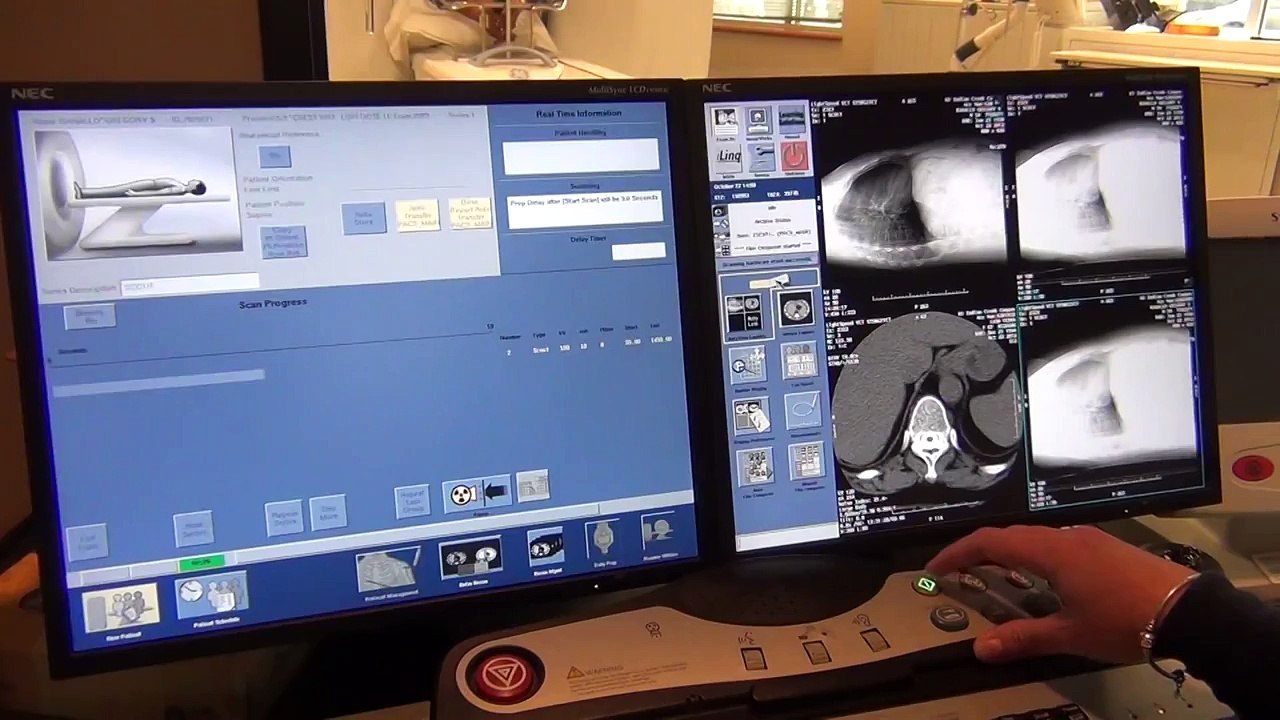Open the Routine Display icon

point(748,365)
